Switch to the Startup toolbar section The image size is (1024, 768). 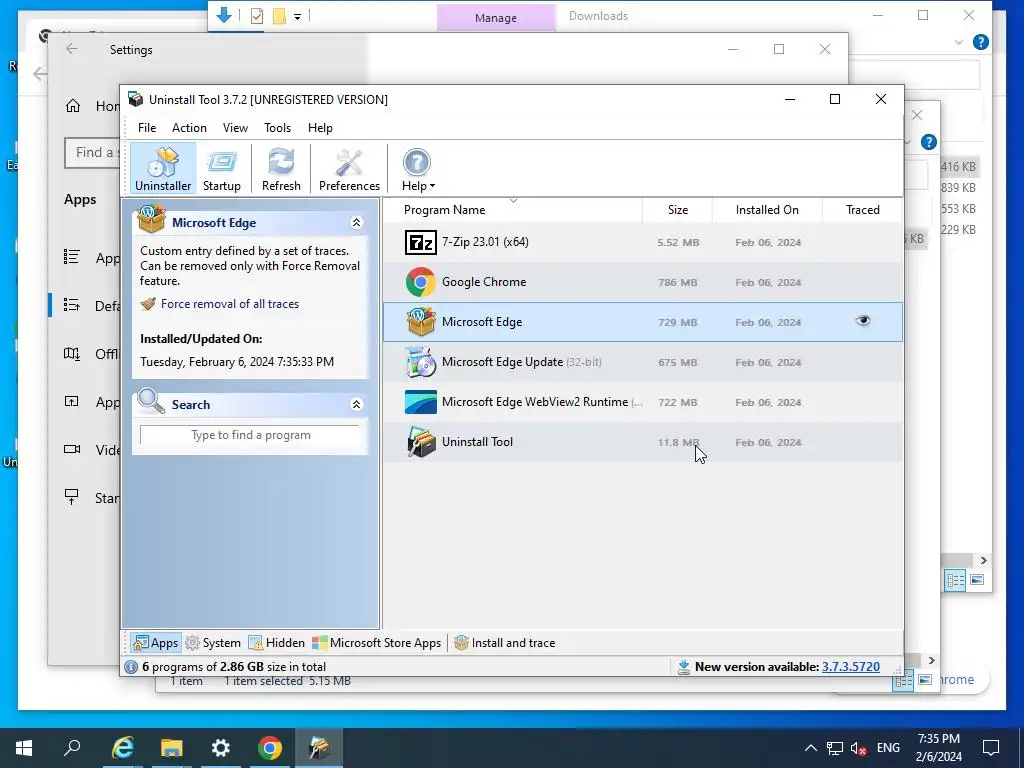point(221,168)
